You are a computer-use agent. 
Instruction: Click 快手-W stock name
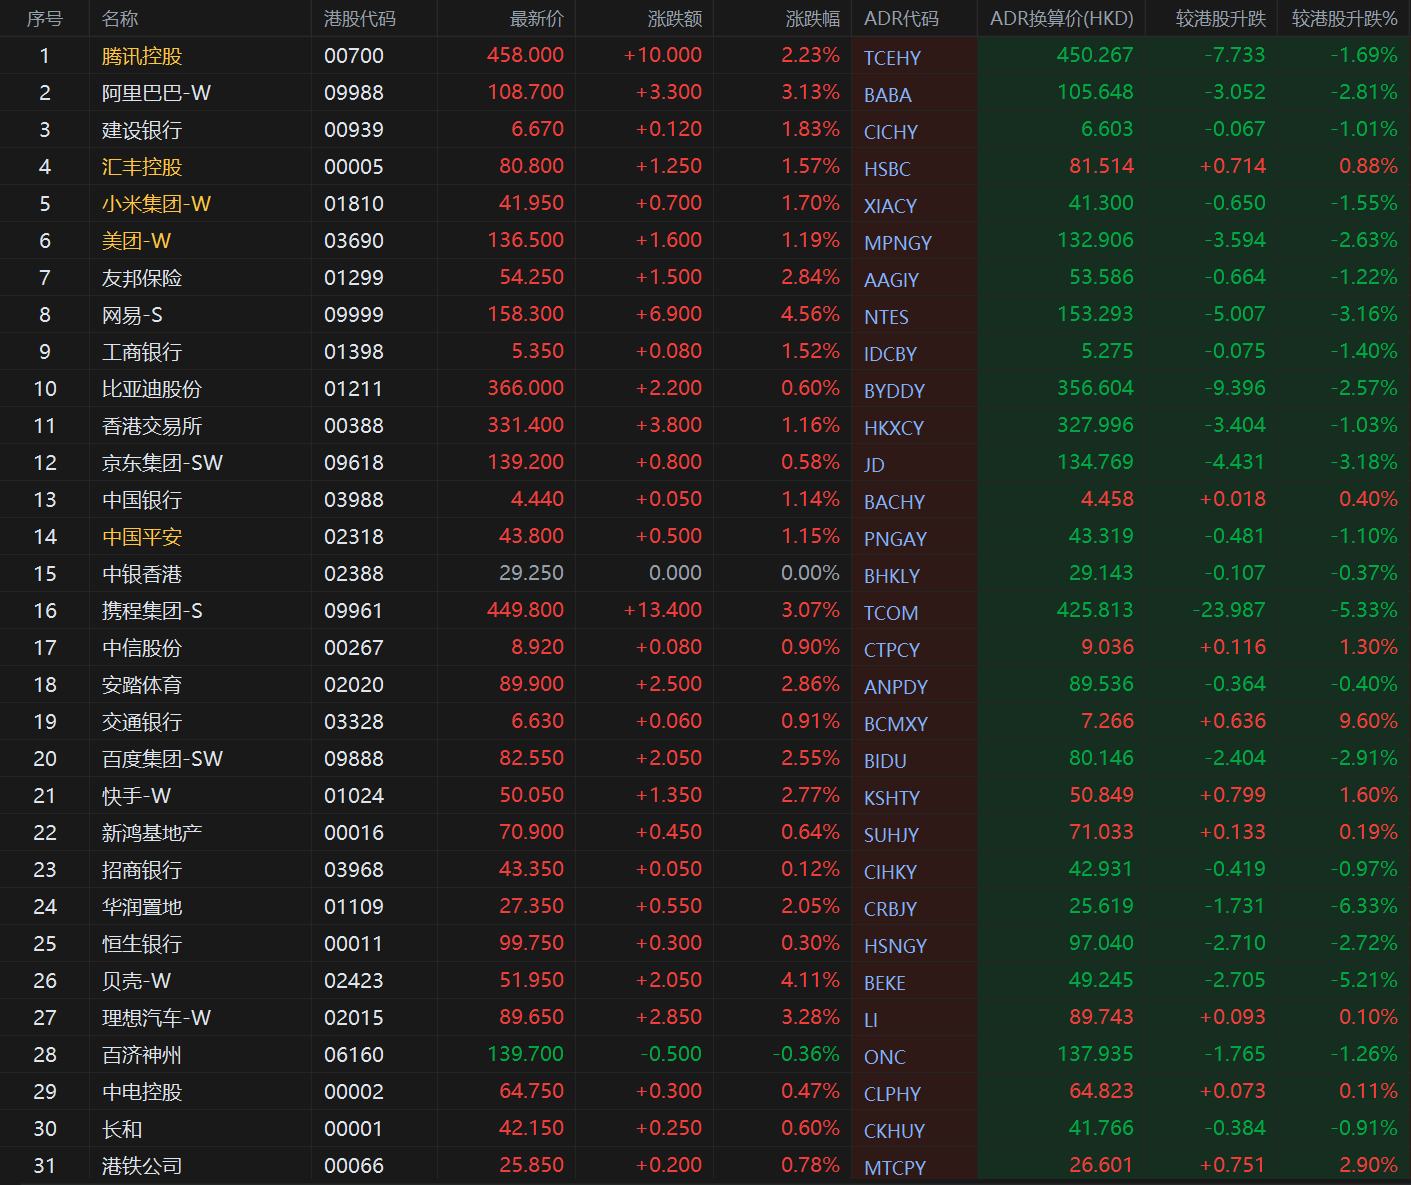pyautogui.click(x=136, y=796)
